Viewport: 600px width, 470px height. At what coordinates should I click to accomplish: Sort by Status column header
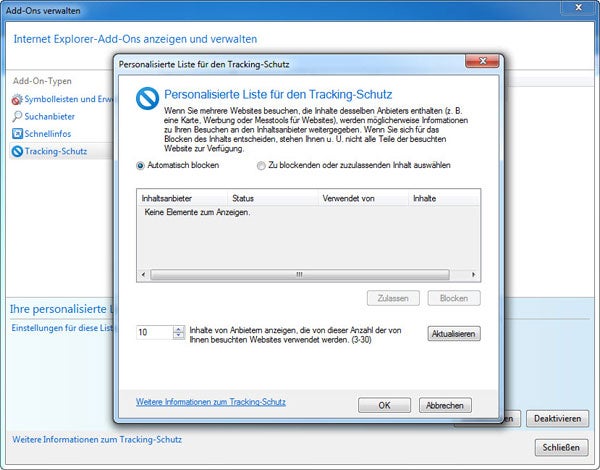[x=273, y=198]
